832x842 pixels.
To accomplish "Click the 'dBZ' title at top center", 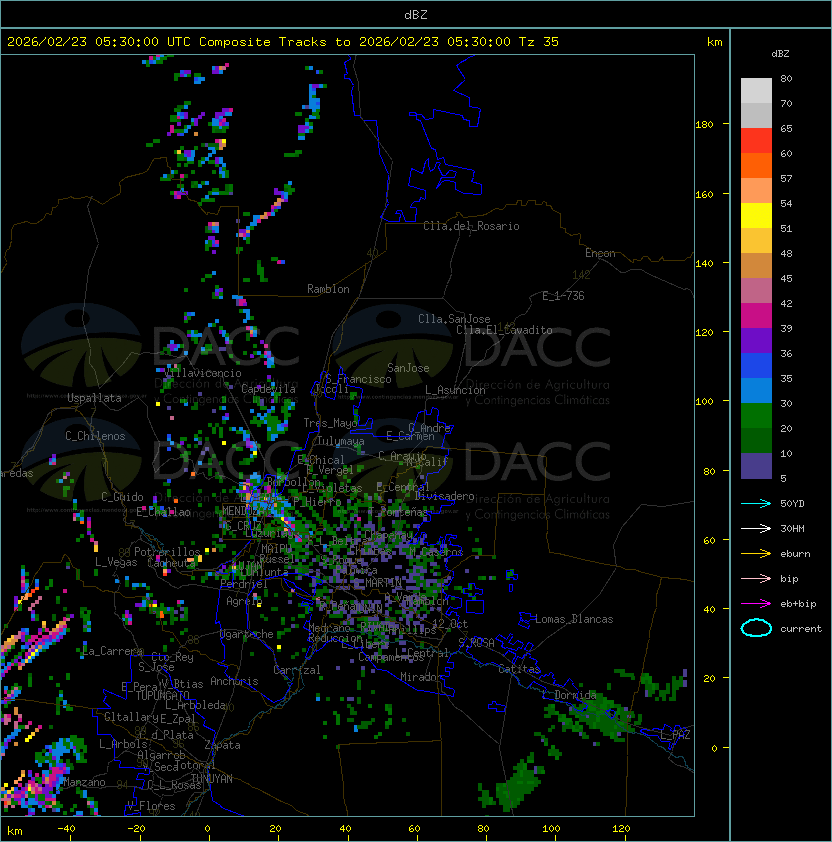I will coord(416,15).
